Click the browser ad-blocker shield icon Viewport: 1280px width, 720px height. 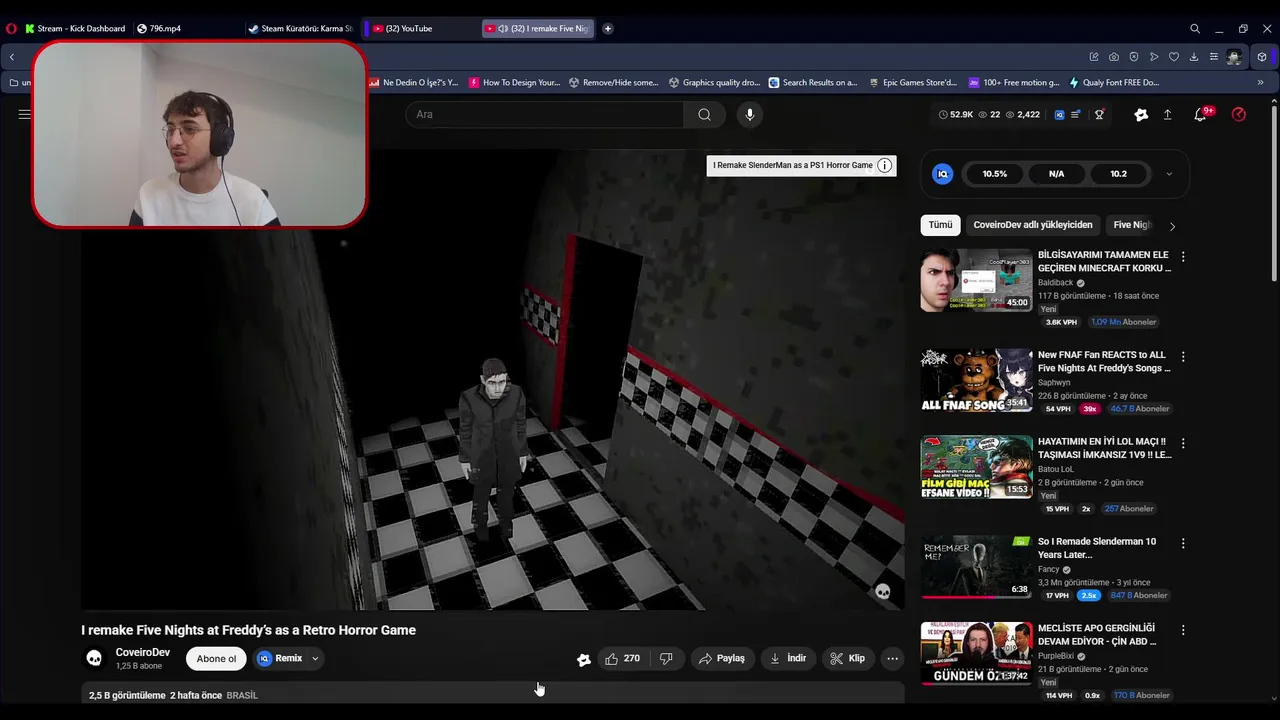[1134, 57]
